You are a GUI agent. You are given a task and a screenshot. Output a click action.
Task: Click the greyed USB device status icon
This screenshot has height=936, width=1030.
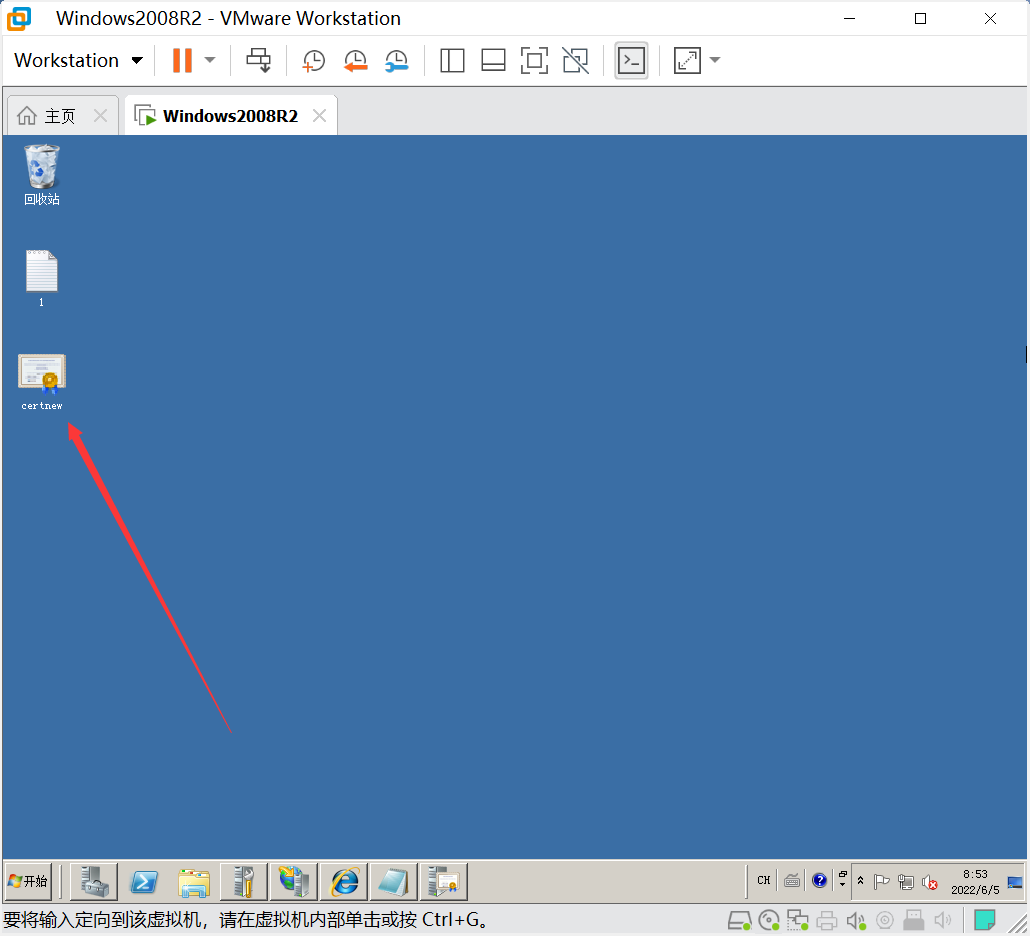914,920
